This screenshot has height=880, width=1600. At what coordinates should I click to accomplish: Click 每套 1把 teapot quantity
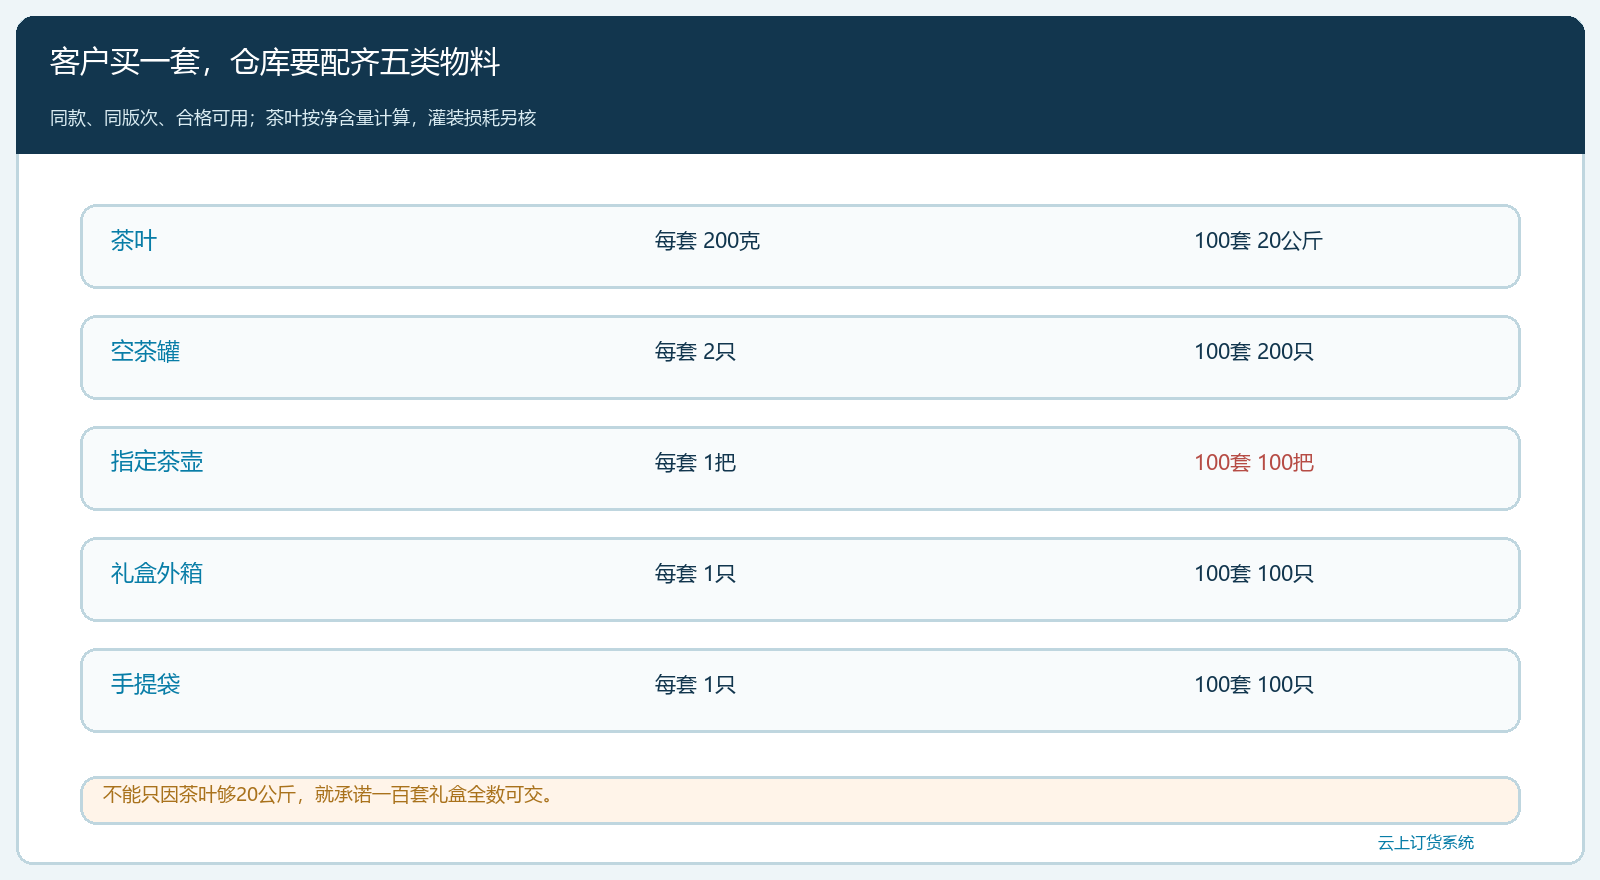tap(695, 463)
